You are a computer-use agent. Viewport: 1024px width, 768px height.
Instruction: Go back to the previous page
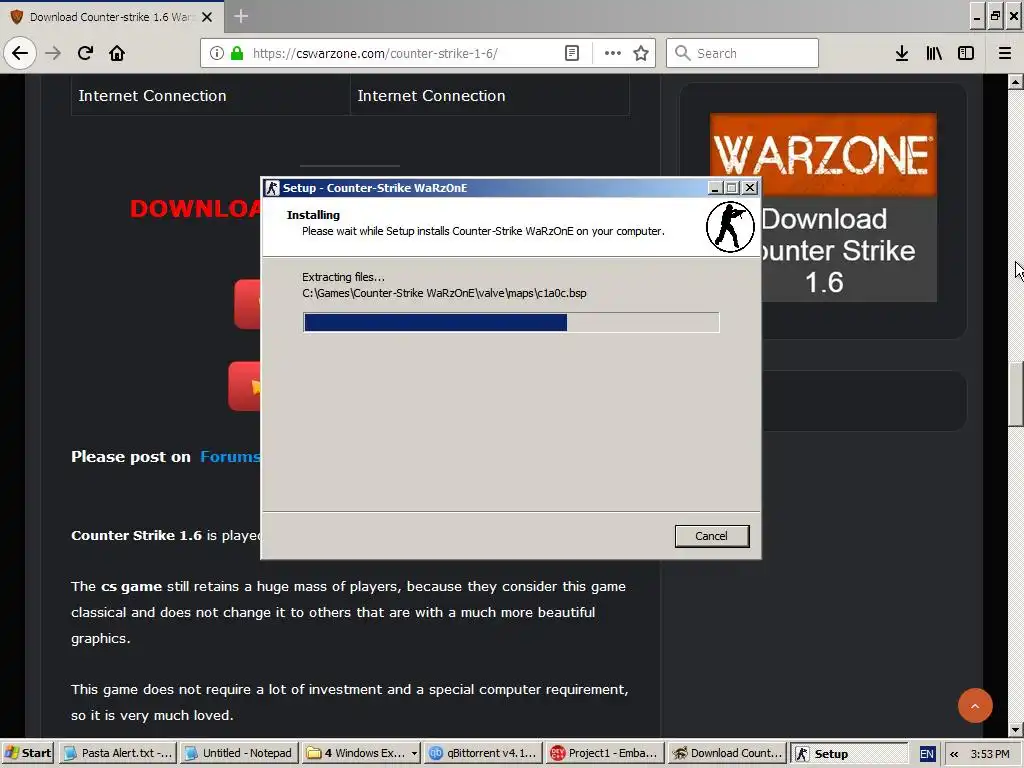[x=20, y=53]
